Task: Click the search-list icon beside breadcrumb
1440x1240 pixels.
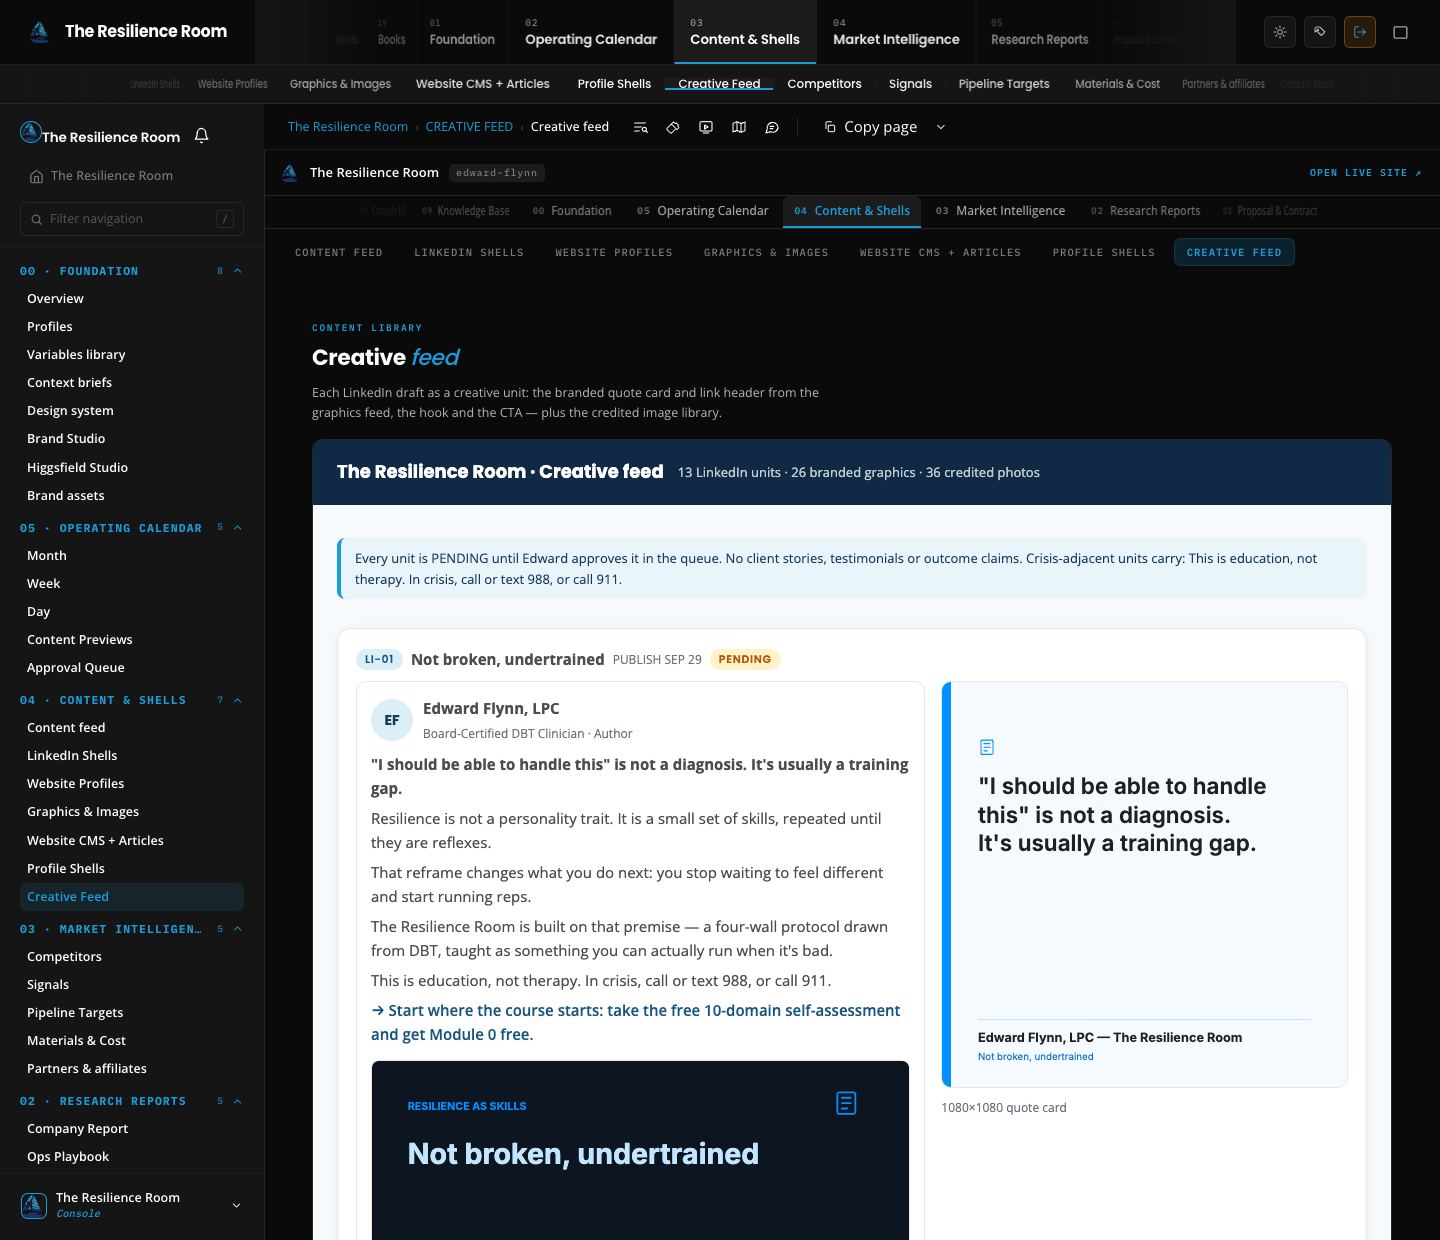Action: click(641, 127)
